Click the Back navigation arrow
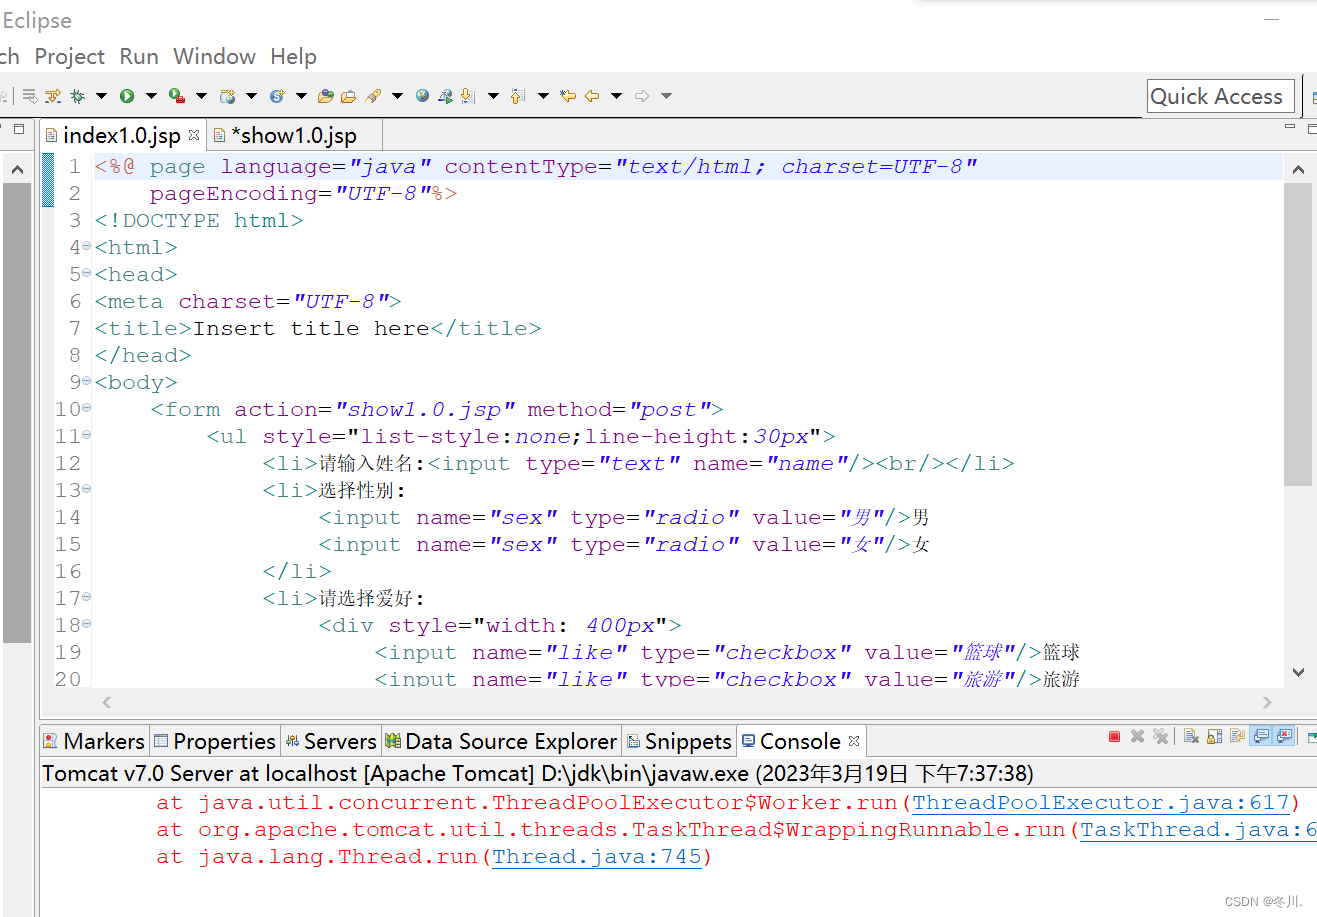 coord(592,96)
